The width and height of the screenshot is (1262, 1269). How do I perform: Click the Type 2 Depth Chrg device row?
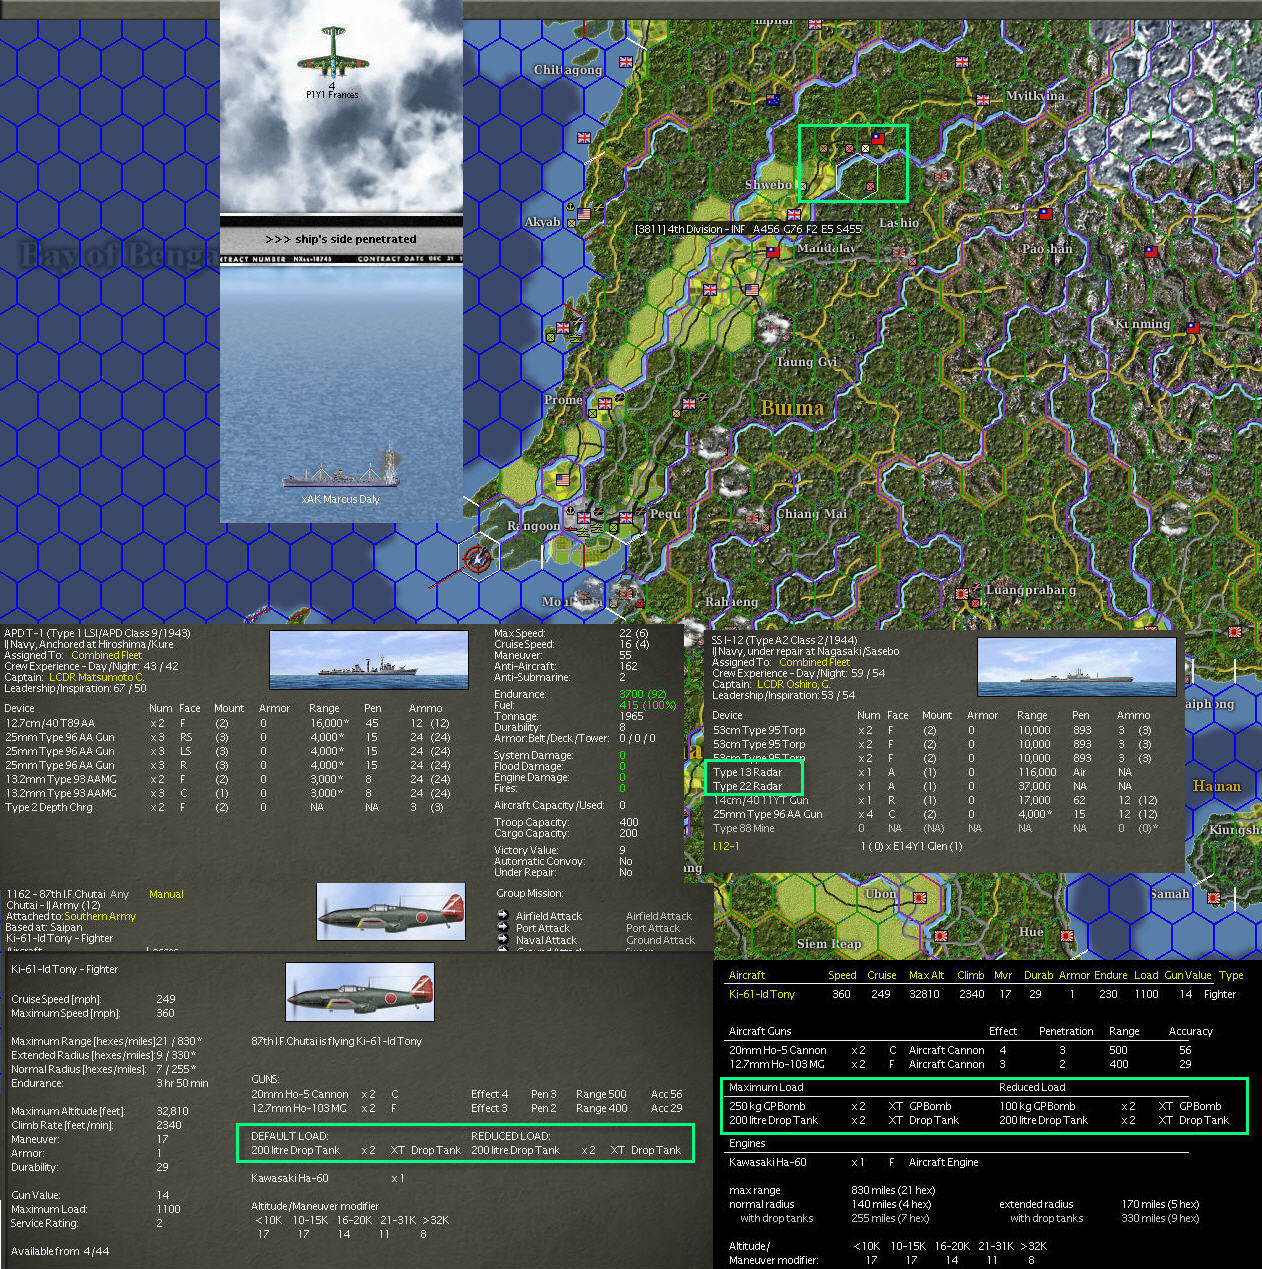[227, 807]
